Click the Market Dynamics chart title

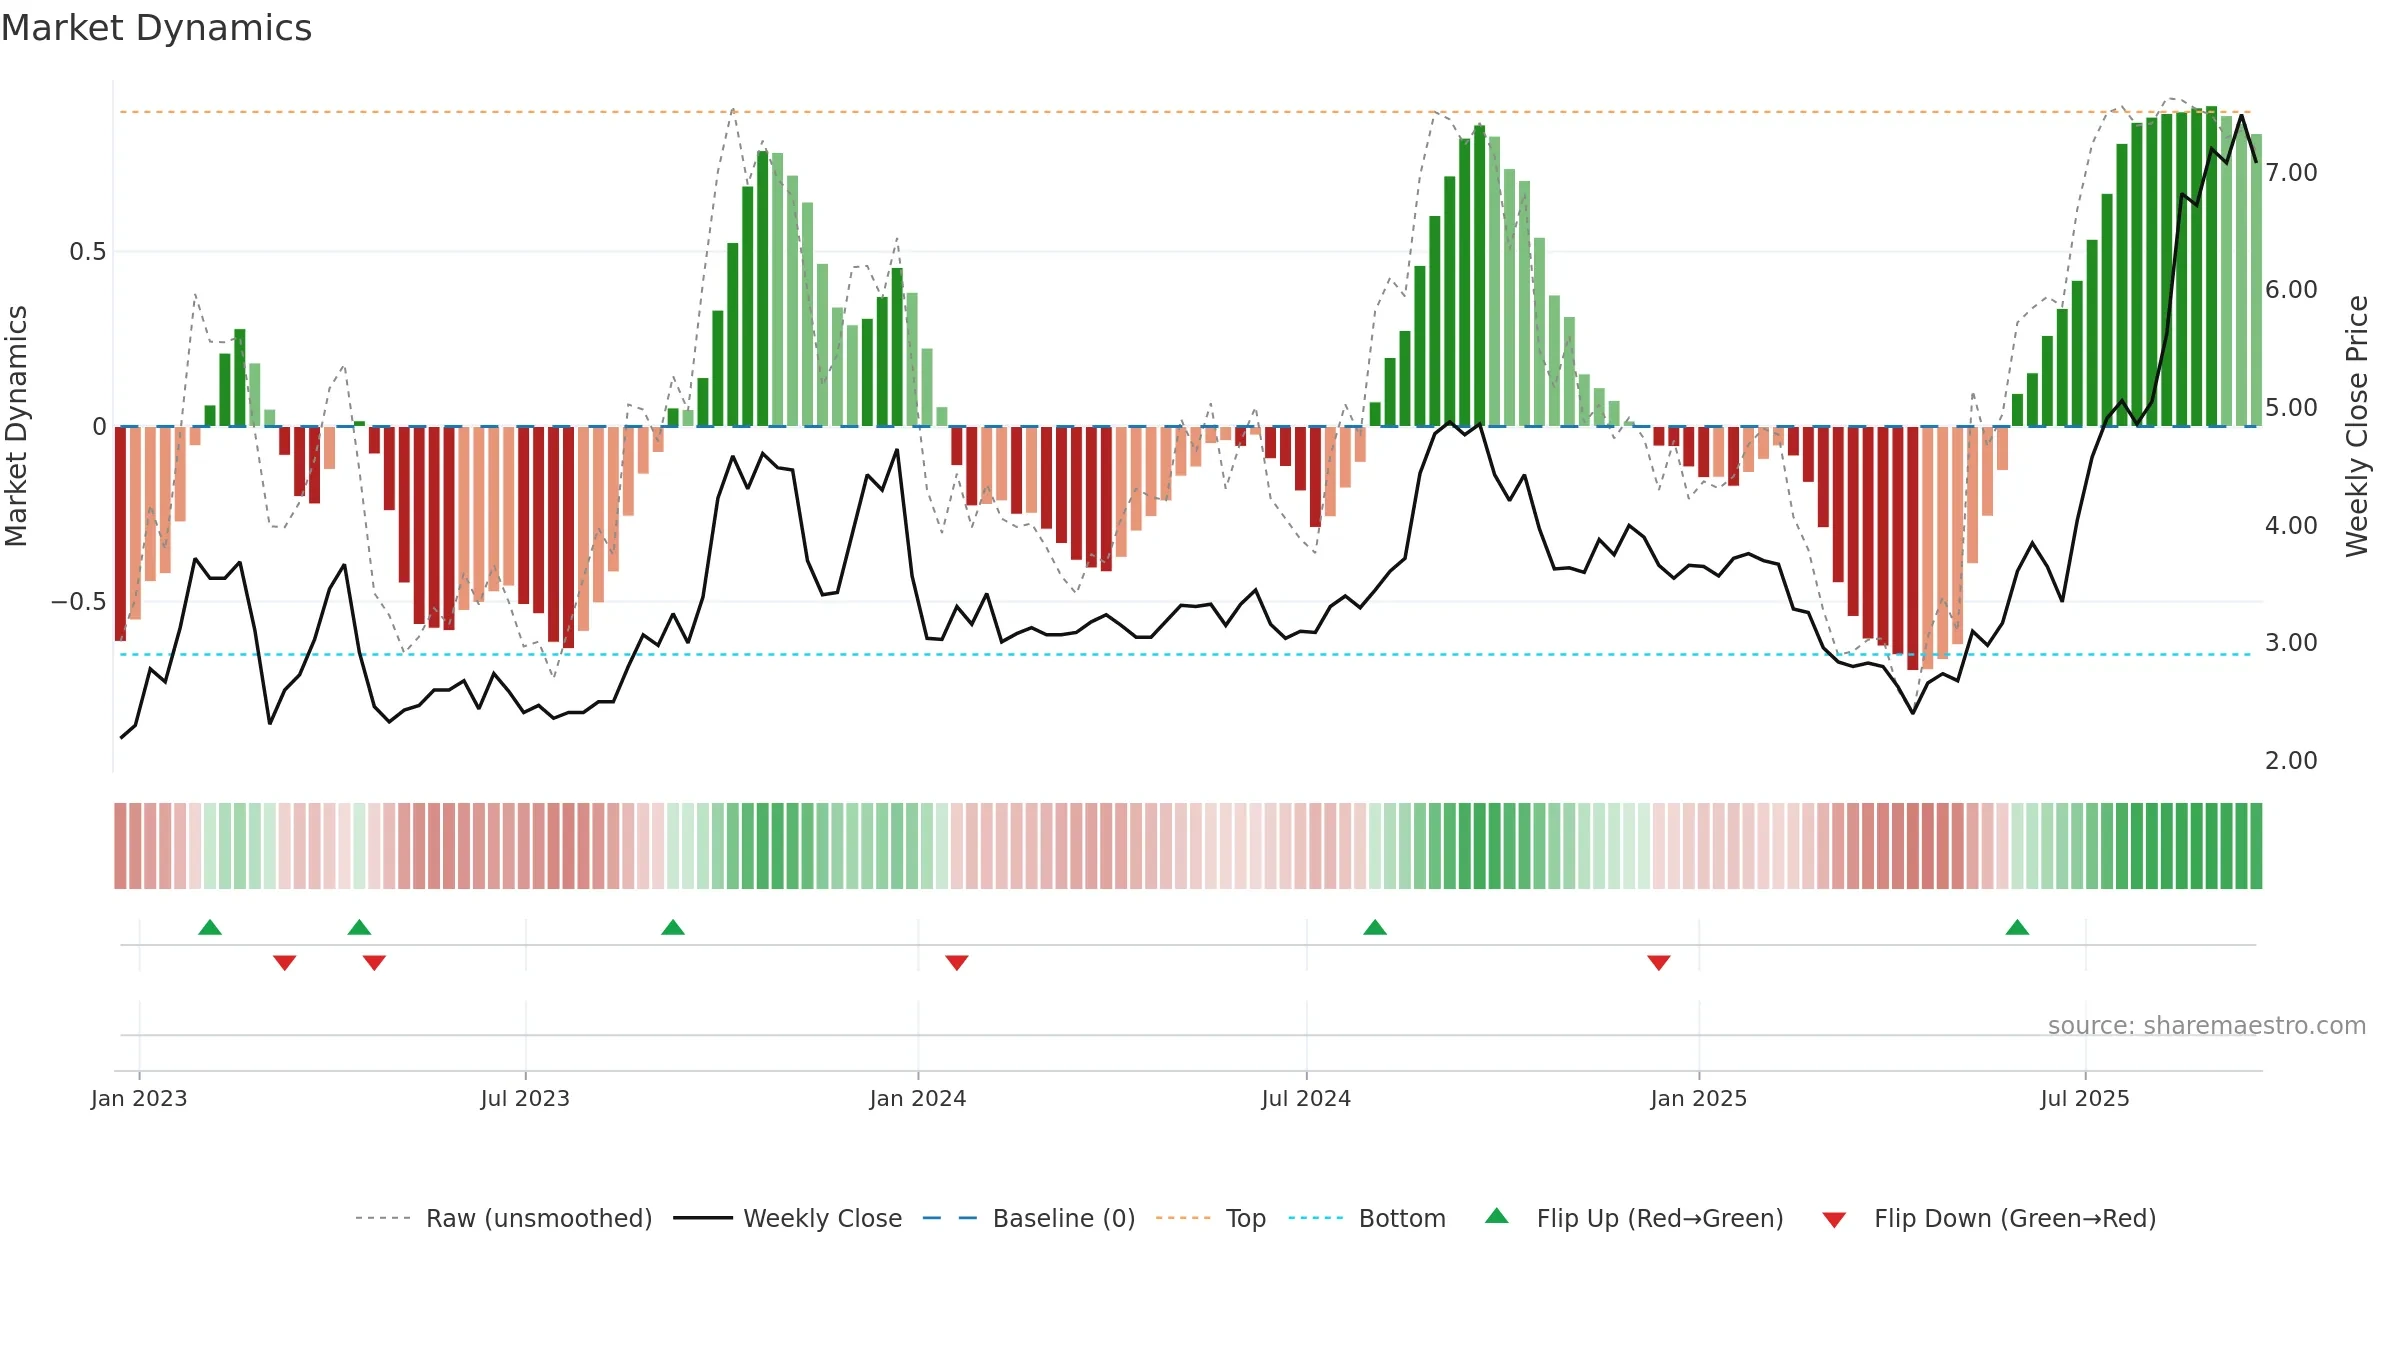pos(156,28)
